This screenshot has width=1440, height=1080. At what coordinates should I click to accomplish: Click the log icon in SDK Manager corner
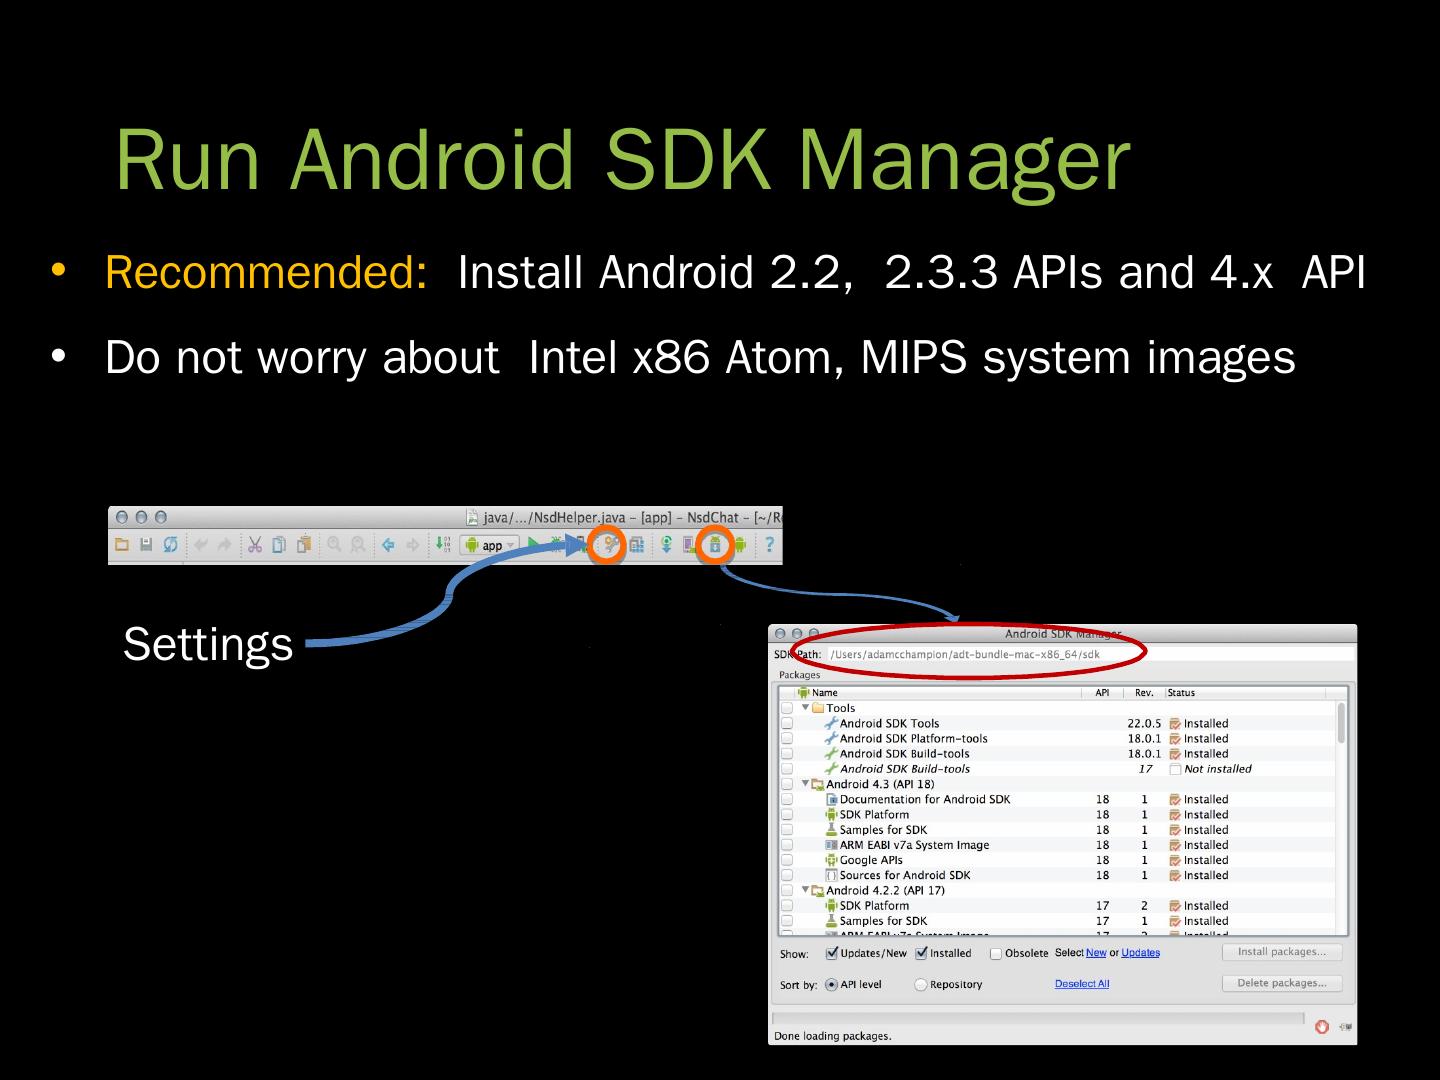pyautogui.click(x=1344, y=1026)
